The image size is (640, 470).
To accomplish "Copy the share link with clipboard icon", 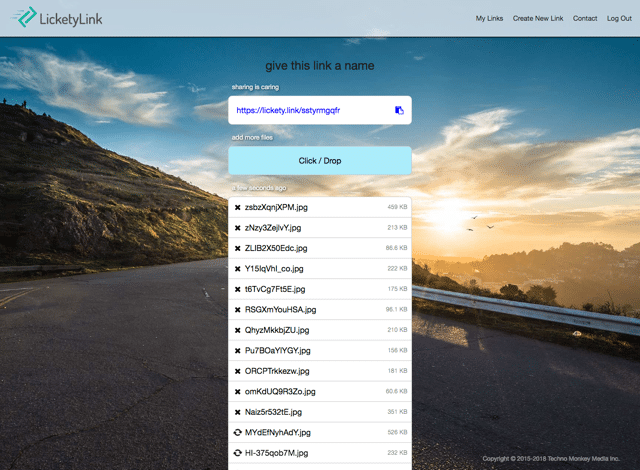I will tap(399, 110).
